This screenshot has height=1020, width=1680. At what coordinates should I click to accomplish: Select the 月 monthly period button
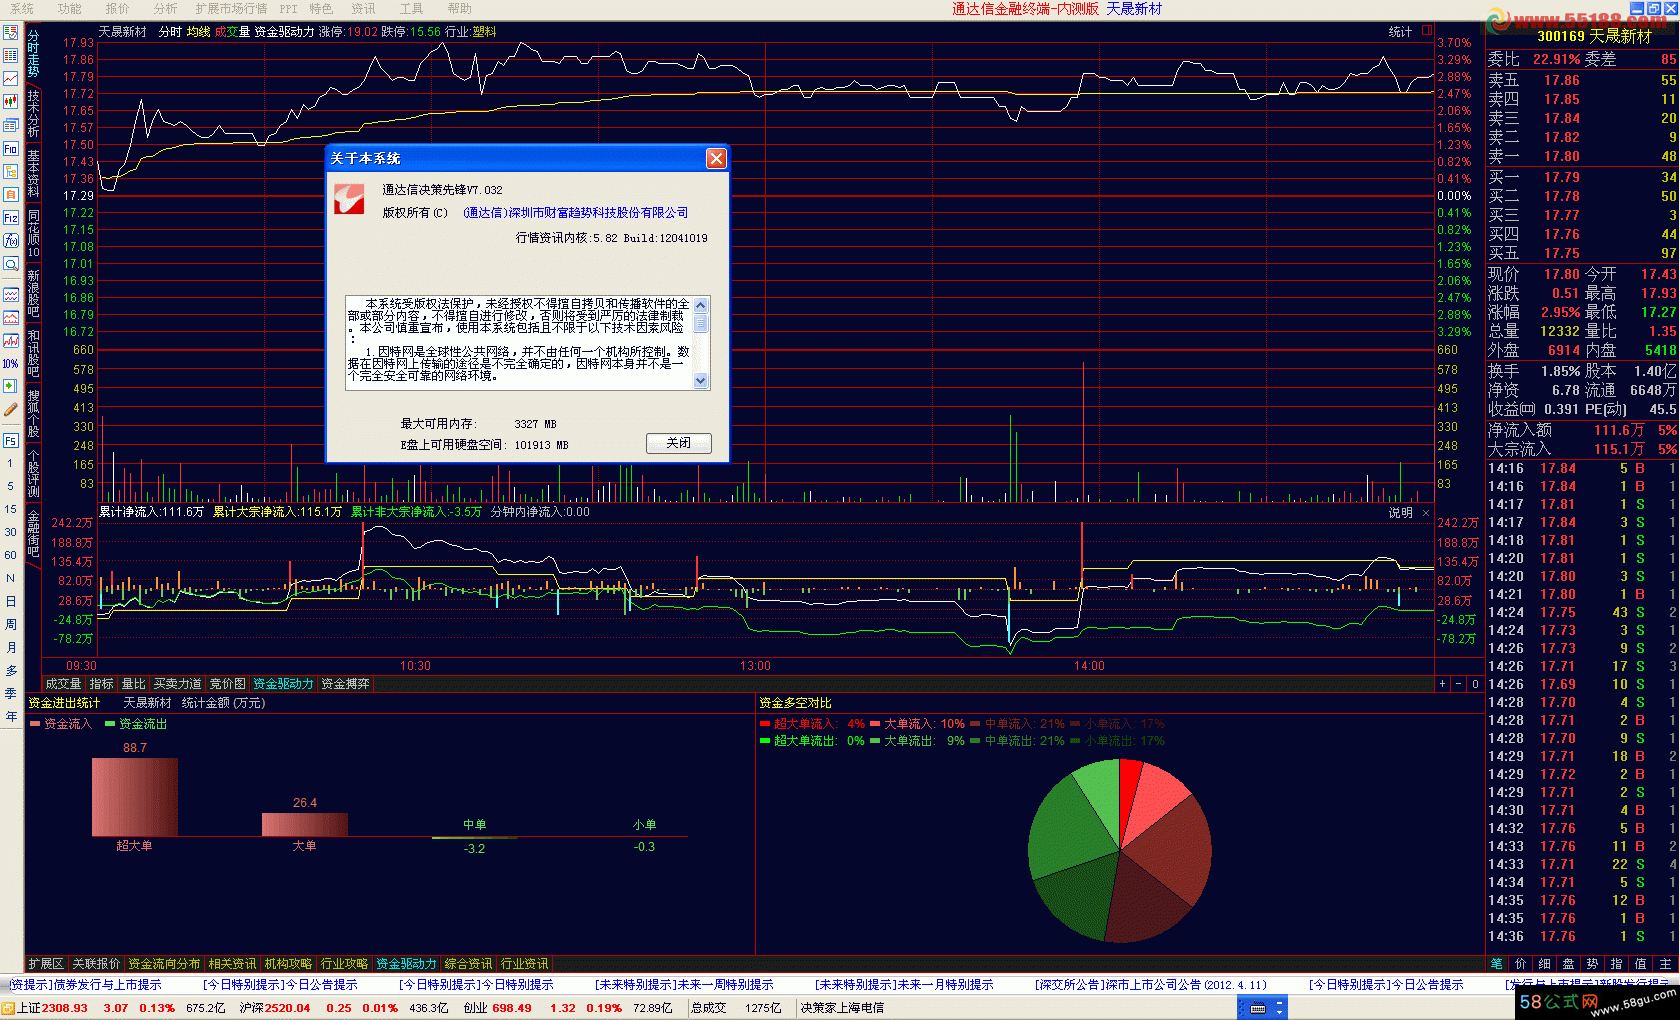(11, 647)
